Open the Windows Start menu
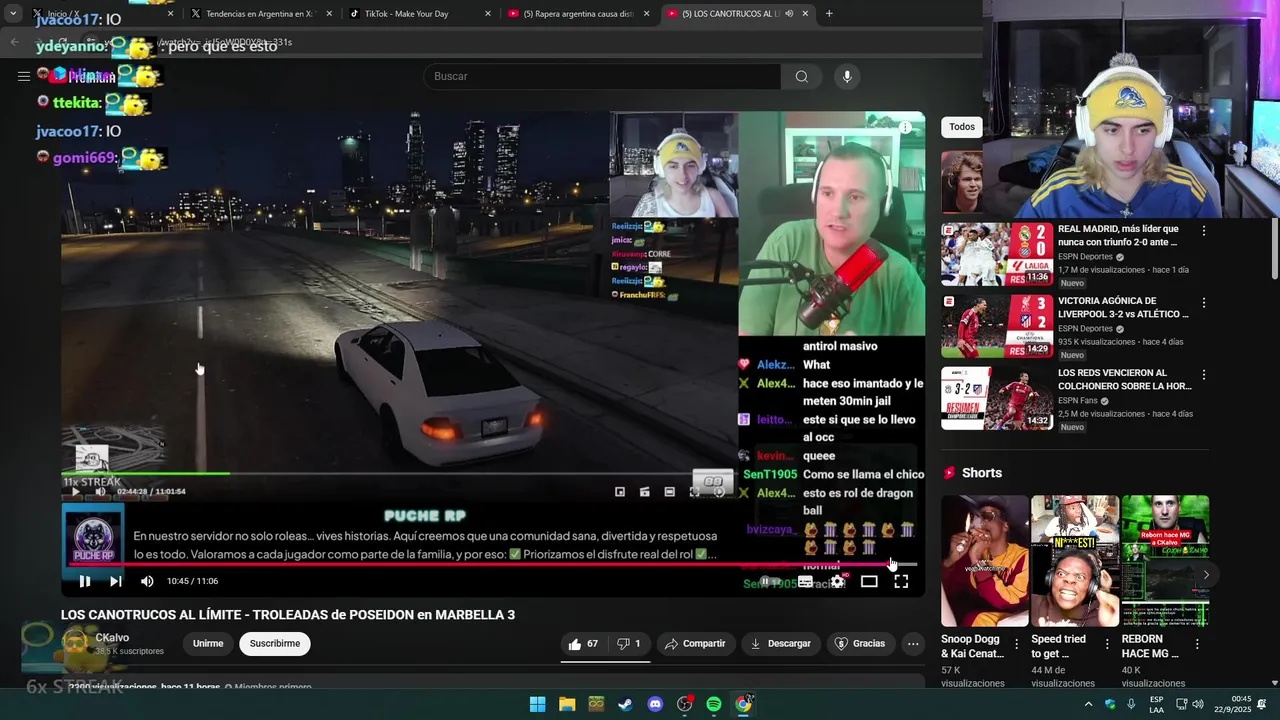Viewport: 1280px width, 720px height. click(x=538, y=704)
